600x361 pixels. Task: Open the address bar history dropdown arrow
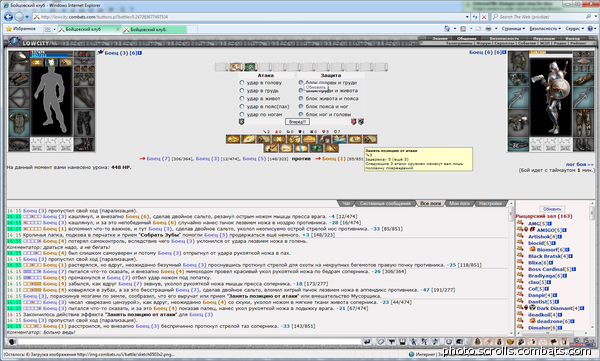coord(467,17)
